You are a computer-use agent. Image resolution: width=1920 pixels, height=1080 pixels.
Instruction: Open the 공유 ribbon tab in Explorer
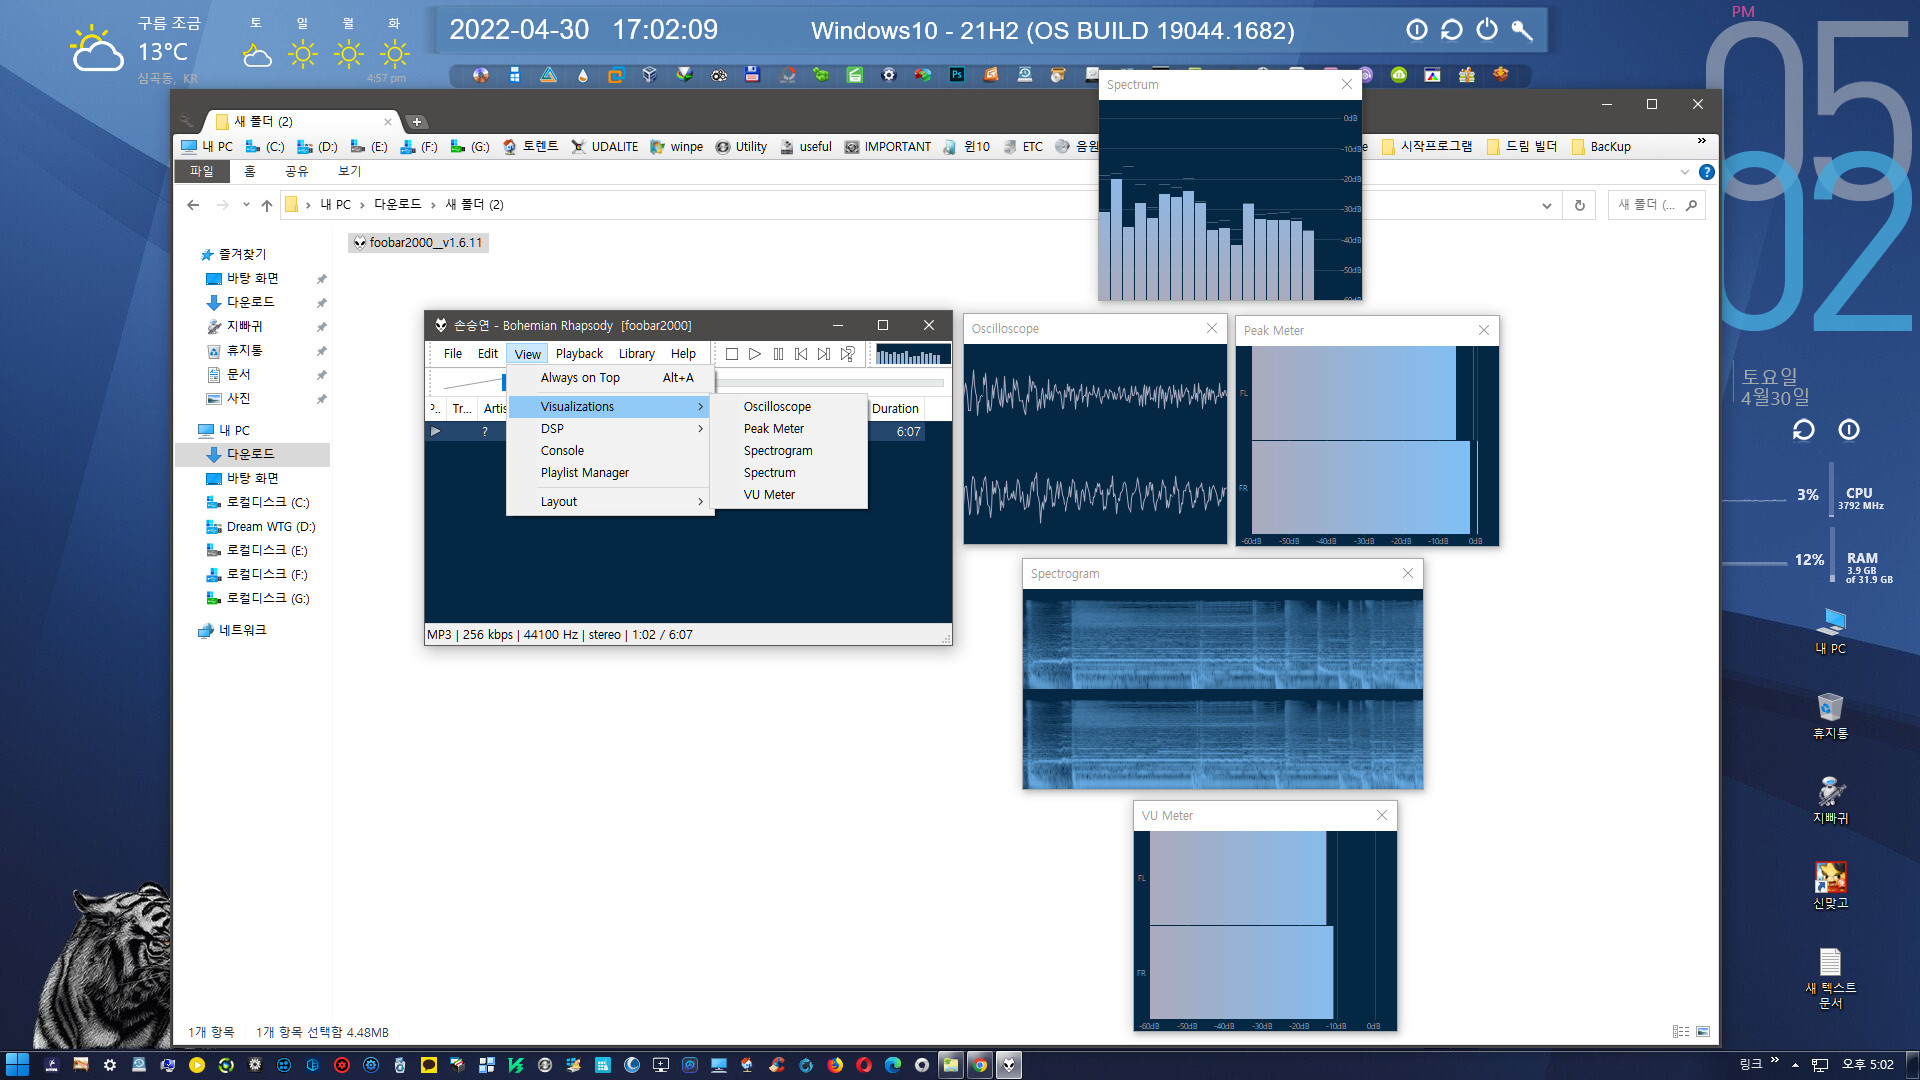point(297,171)
